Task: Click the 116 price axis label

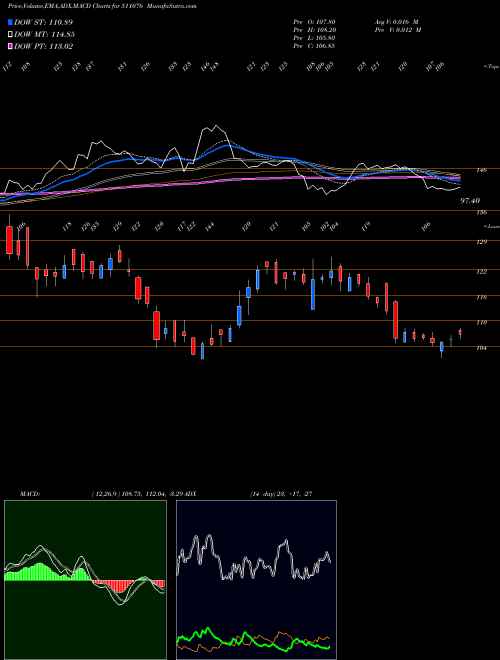Action: [x=482, y=297]
